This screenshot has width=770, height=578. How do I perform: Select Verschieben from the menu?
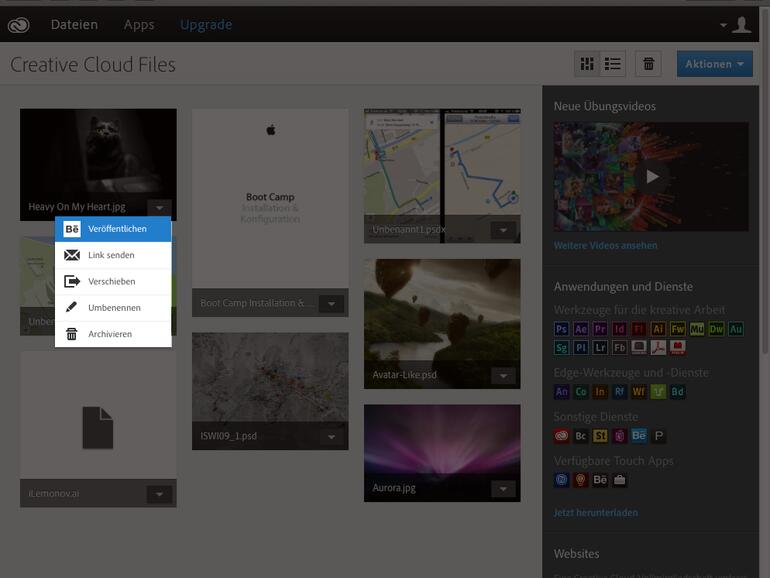(113, 281)
